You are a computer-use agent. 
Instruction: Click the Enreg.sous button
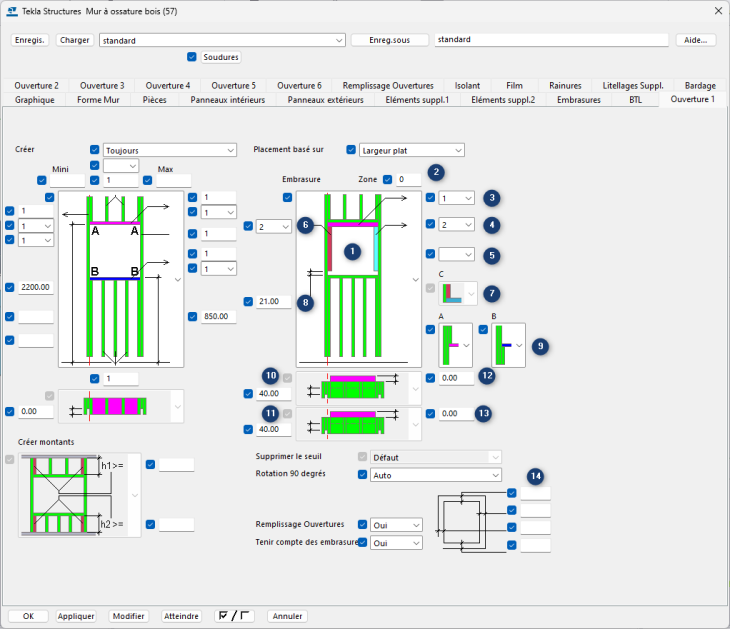(389, 40)
